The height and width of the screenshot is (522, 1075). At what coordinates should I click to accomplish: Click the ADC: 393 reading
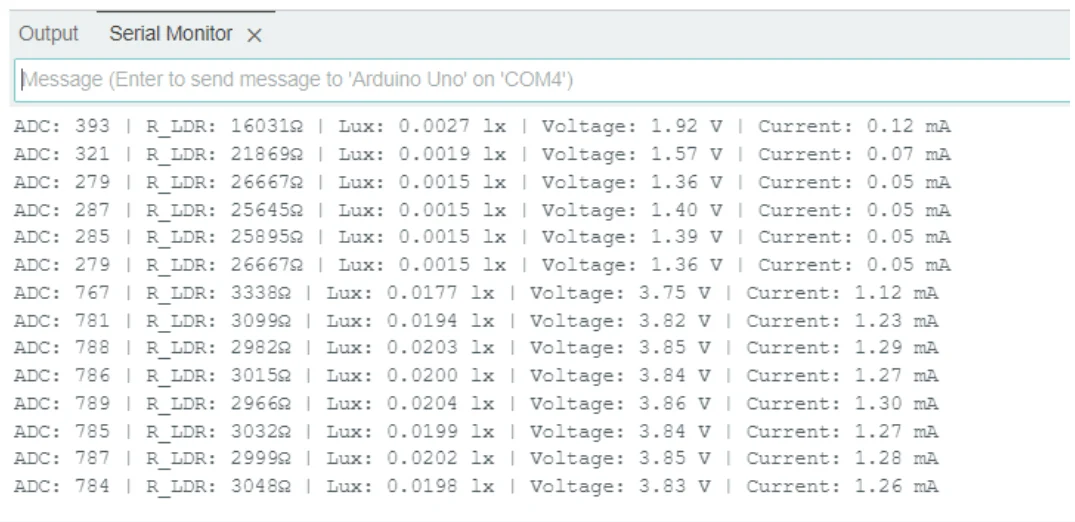tap(62, 127)
